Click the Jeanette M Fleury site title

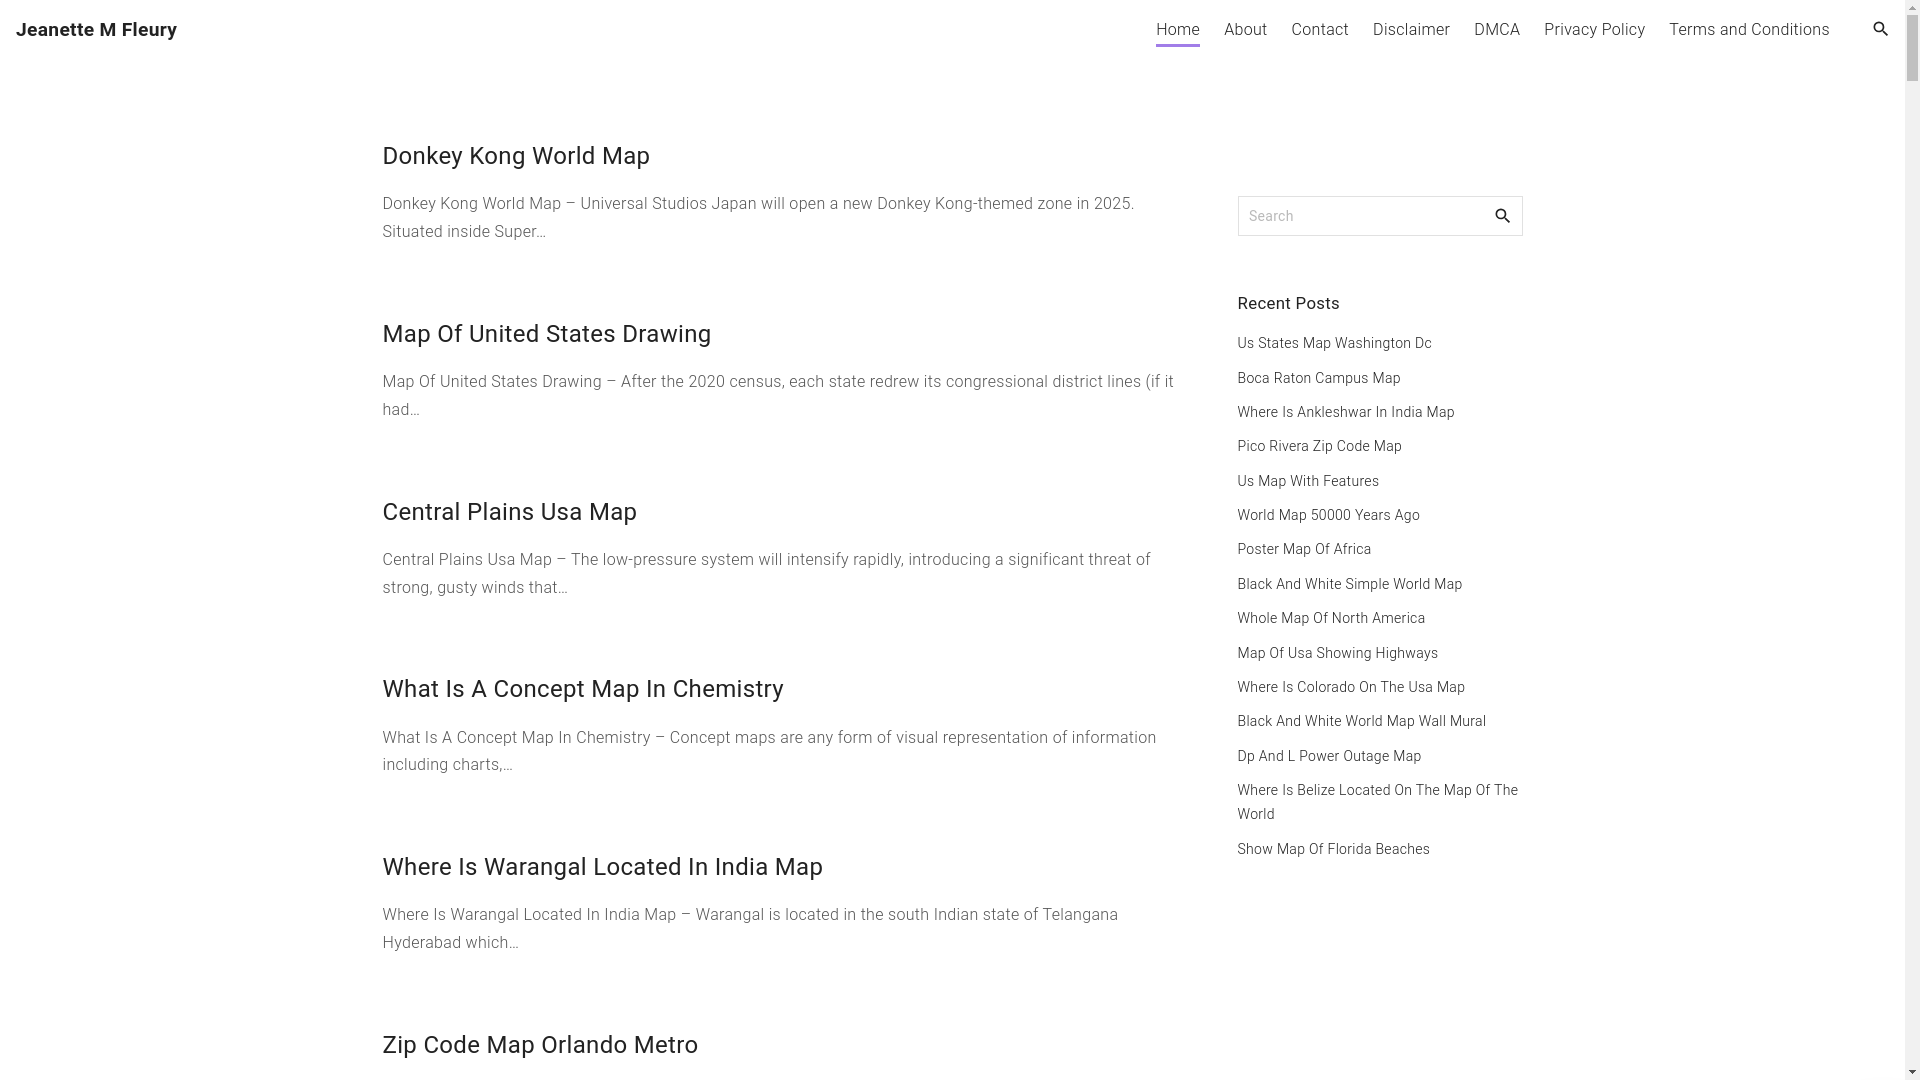(x=96, y=30)
